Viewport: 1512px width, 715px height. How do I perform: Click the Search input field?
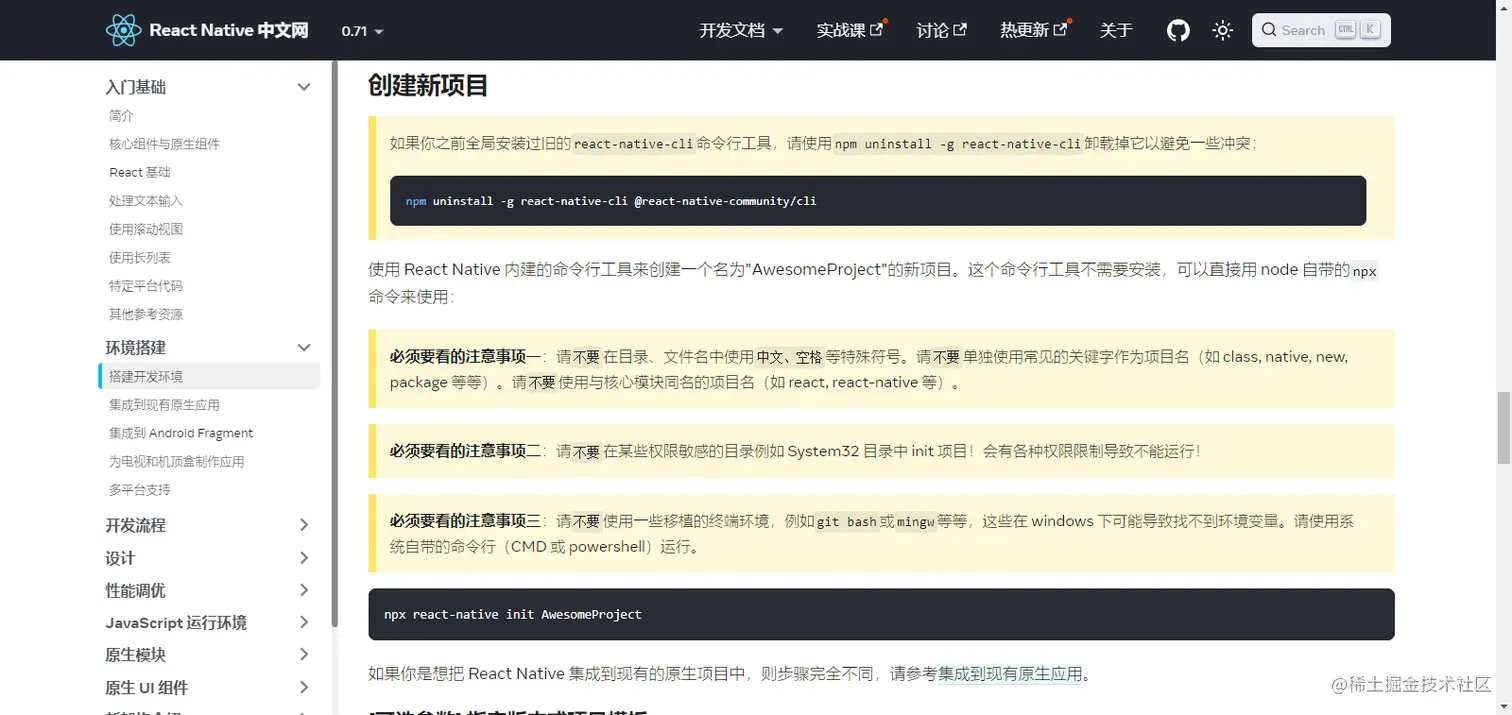tap(1321, 30)
